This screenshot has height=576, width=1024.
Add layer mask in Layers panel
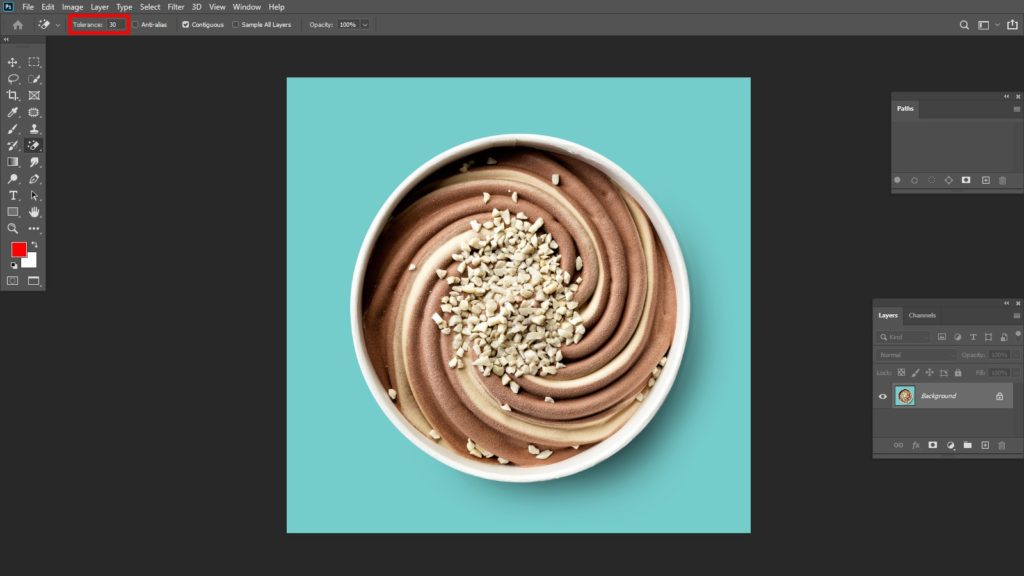click(933, 445)
